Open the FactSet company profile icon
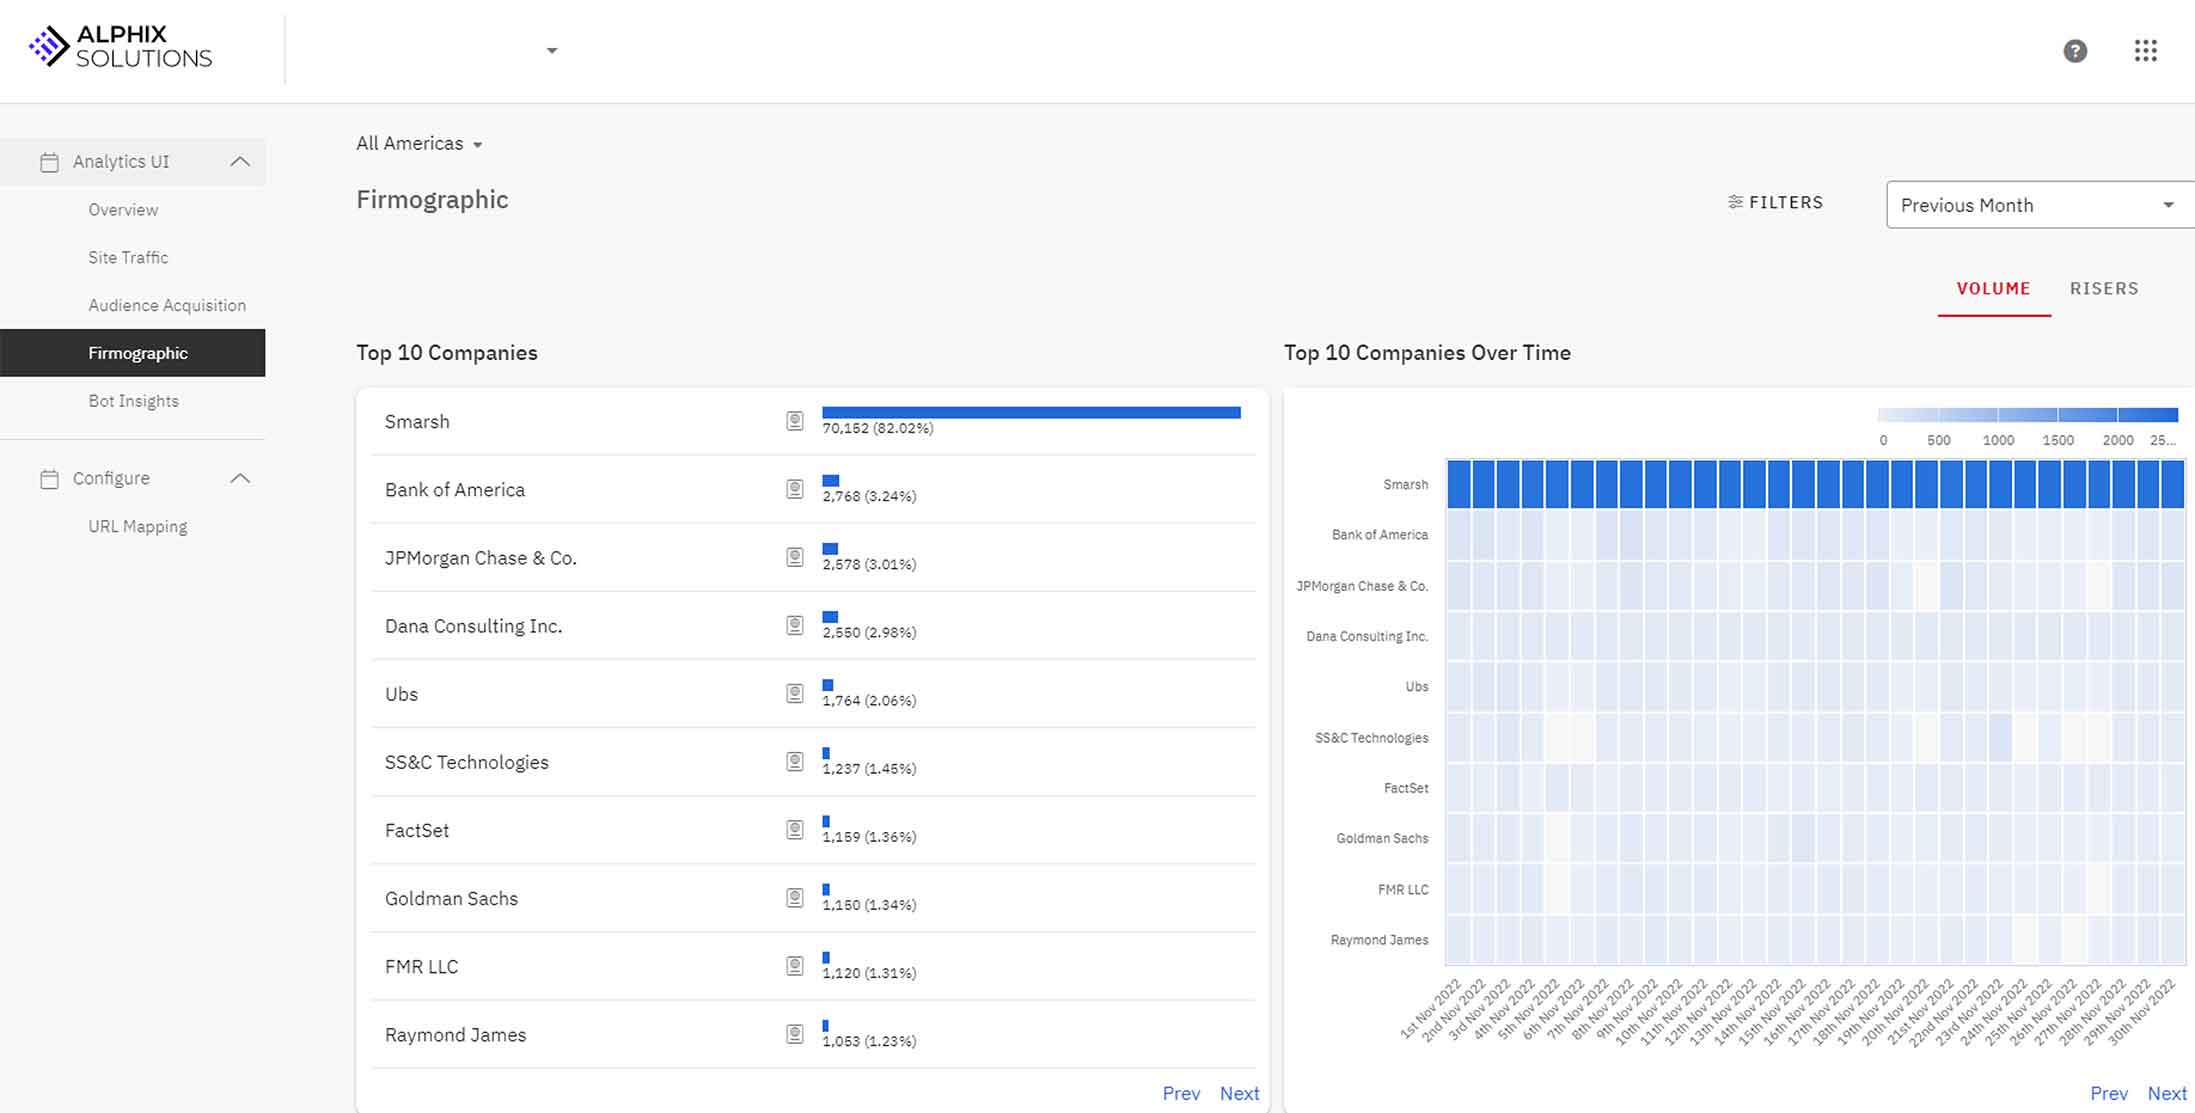Image resolution: width=2195 pixels, height=1113 pixels. (x=794, y=829)
